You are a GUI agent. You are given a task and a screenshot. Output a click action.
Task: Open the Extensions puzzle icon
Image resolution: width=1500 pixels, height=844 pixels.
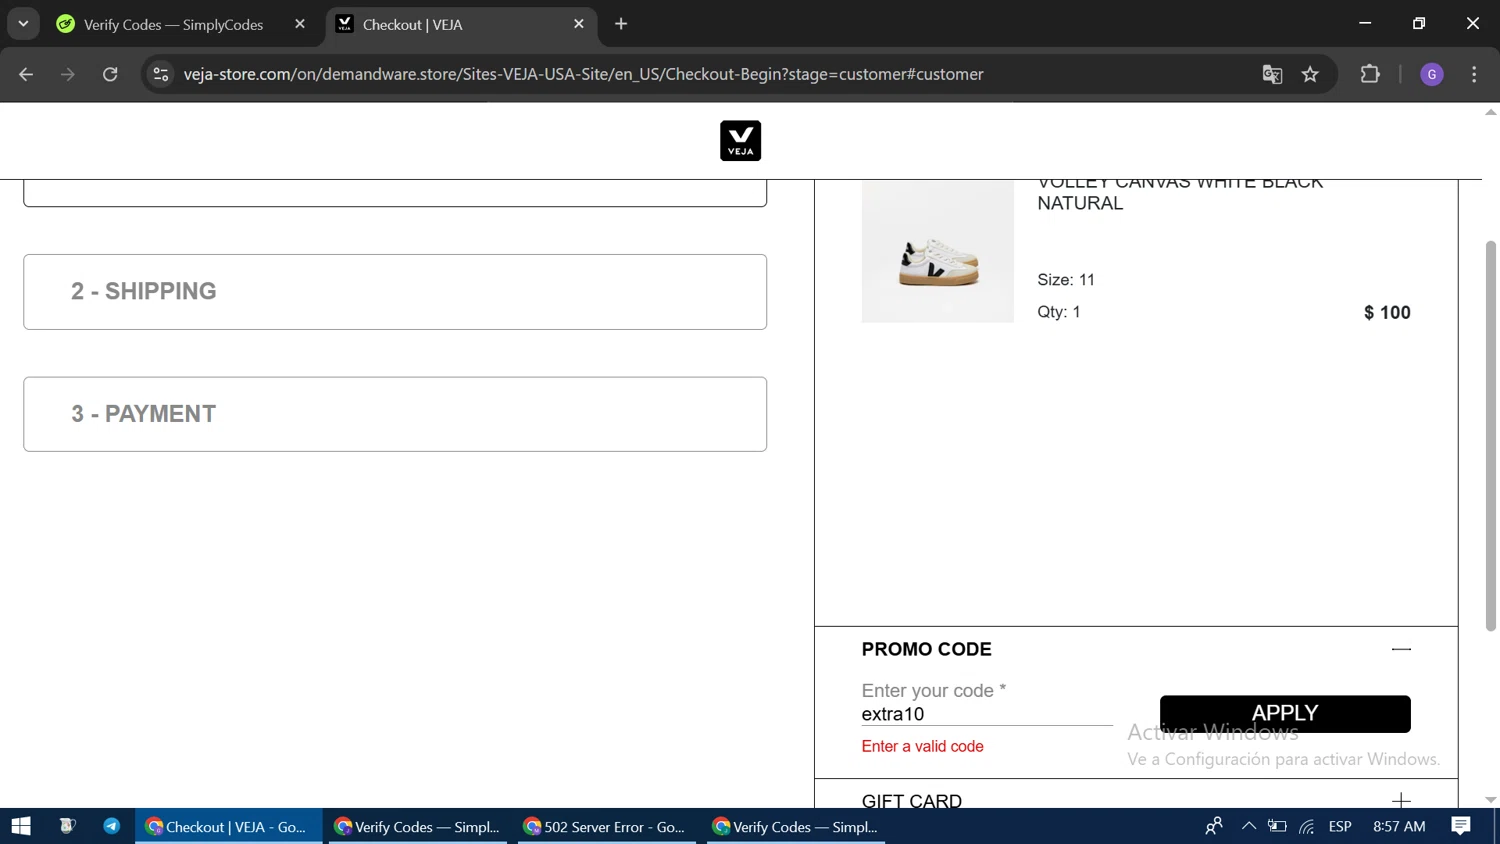pyautogui.click(x=1370, y=74)
